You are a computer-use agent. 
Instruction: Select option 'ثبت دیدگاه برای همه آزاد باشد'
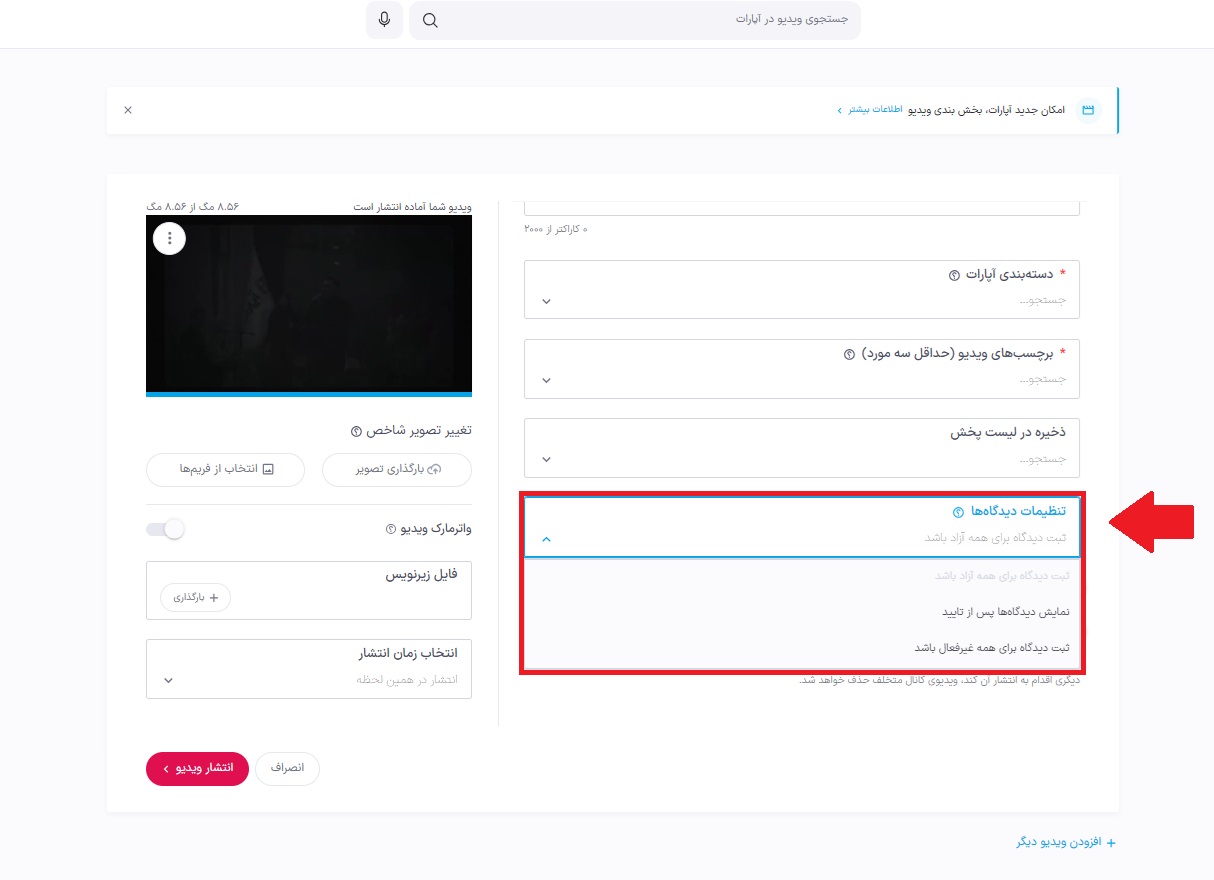click(x=802, y=576)
